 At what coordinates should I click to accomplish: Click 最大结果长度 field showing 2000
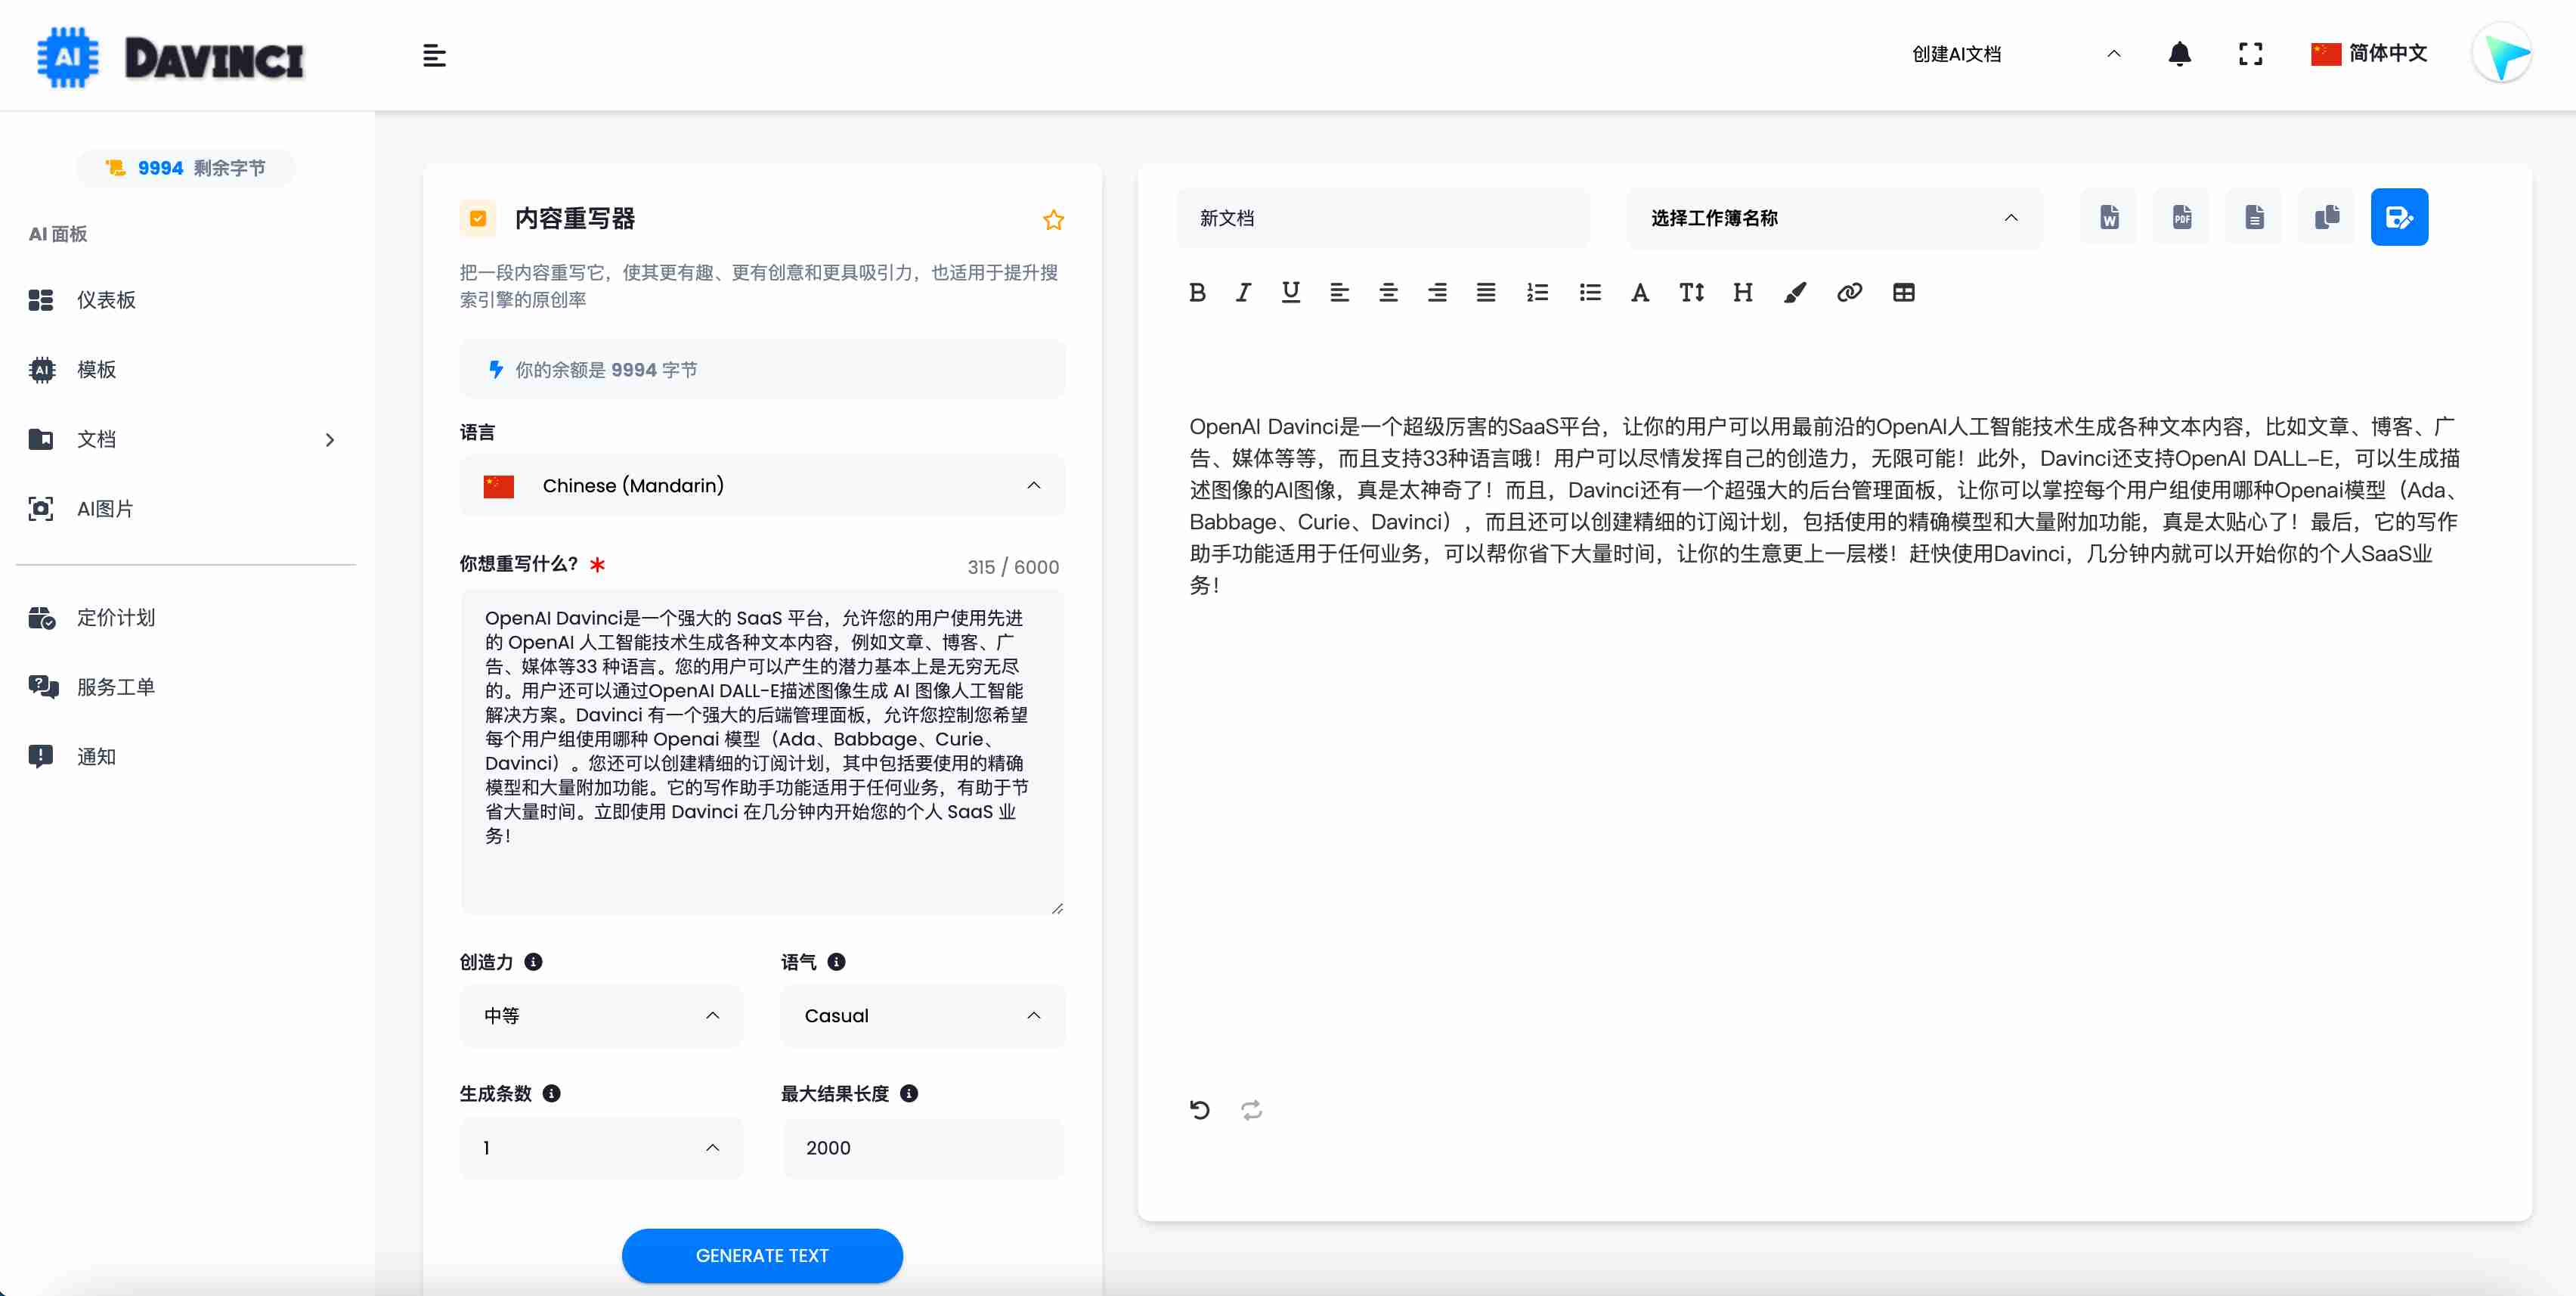922,1148
